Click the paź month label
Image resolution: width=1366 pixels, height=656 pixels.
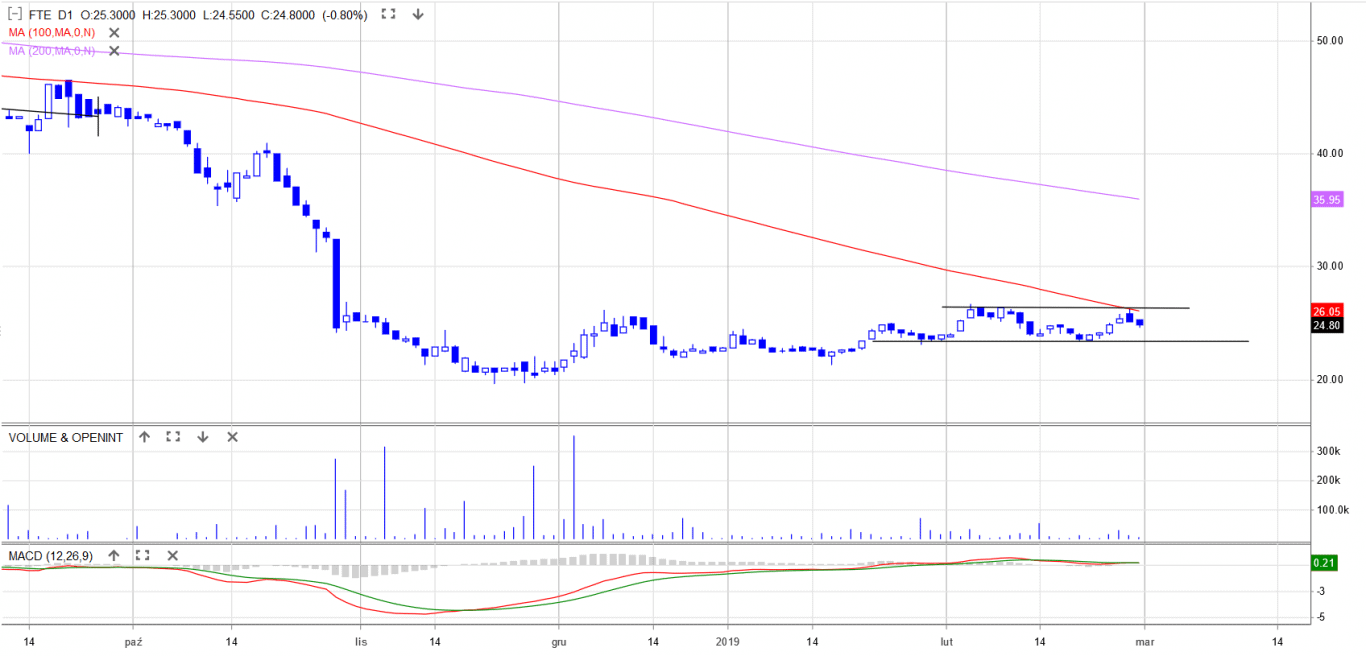(x=133, y=640)
